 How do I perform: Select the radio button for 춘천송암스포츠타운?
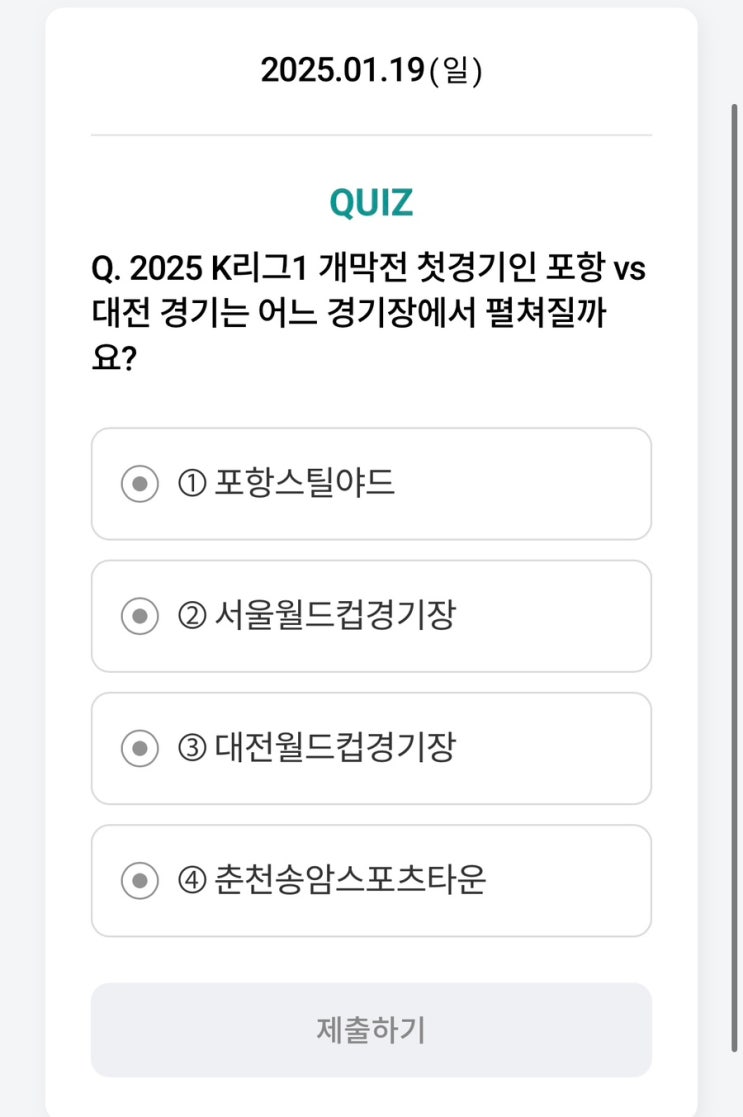140,881
